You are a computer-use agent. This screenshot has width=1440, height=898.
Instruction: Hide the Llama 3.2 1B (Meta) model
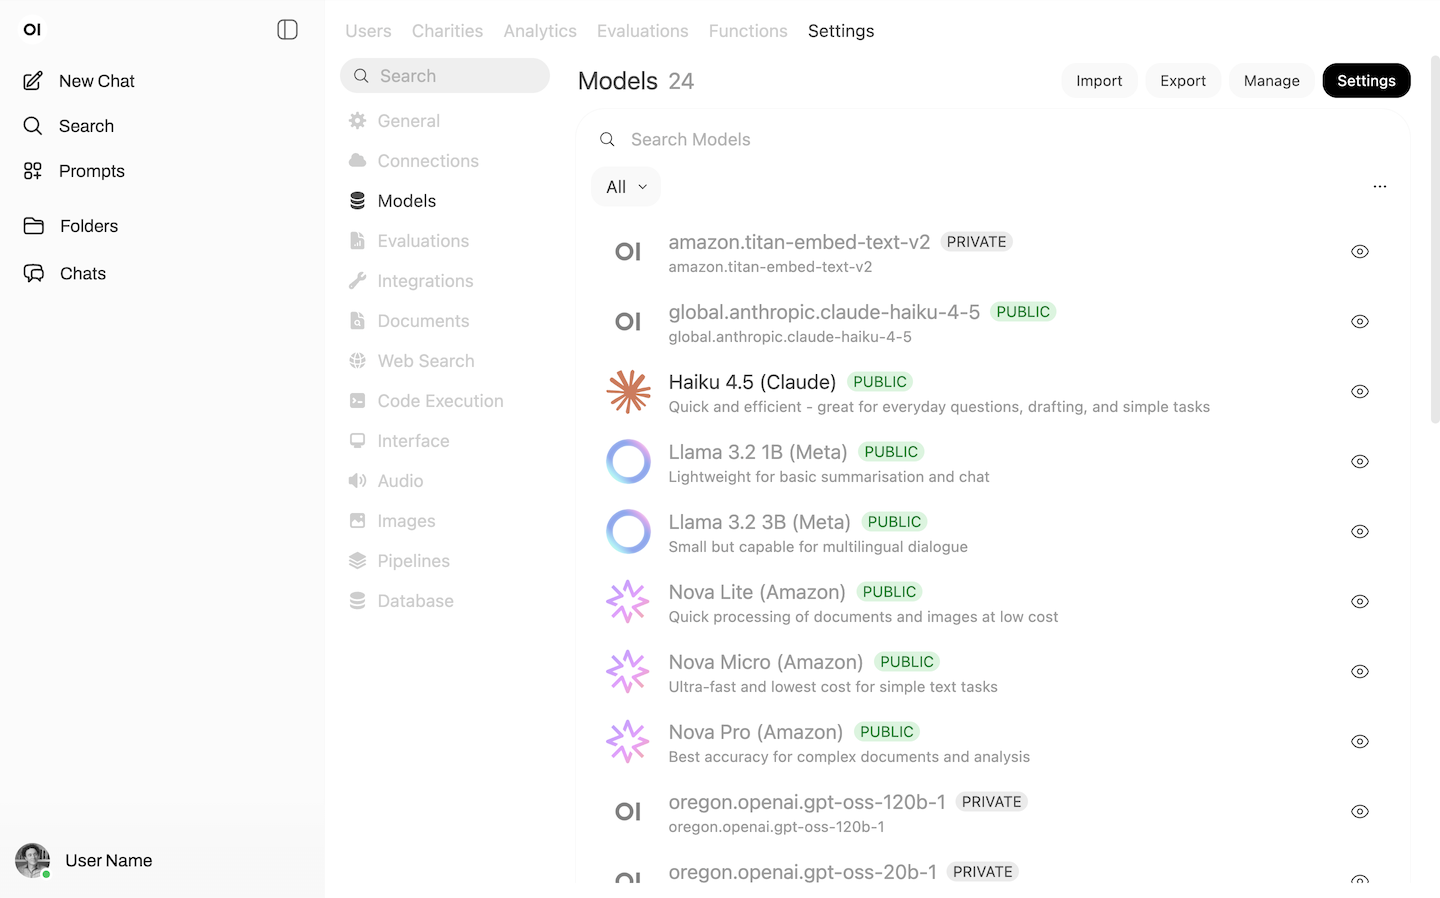[x=1360, y=462]
